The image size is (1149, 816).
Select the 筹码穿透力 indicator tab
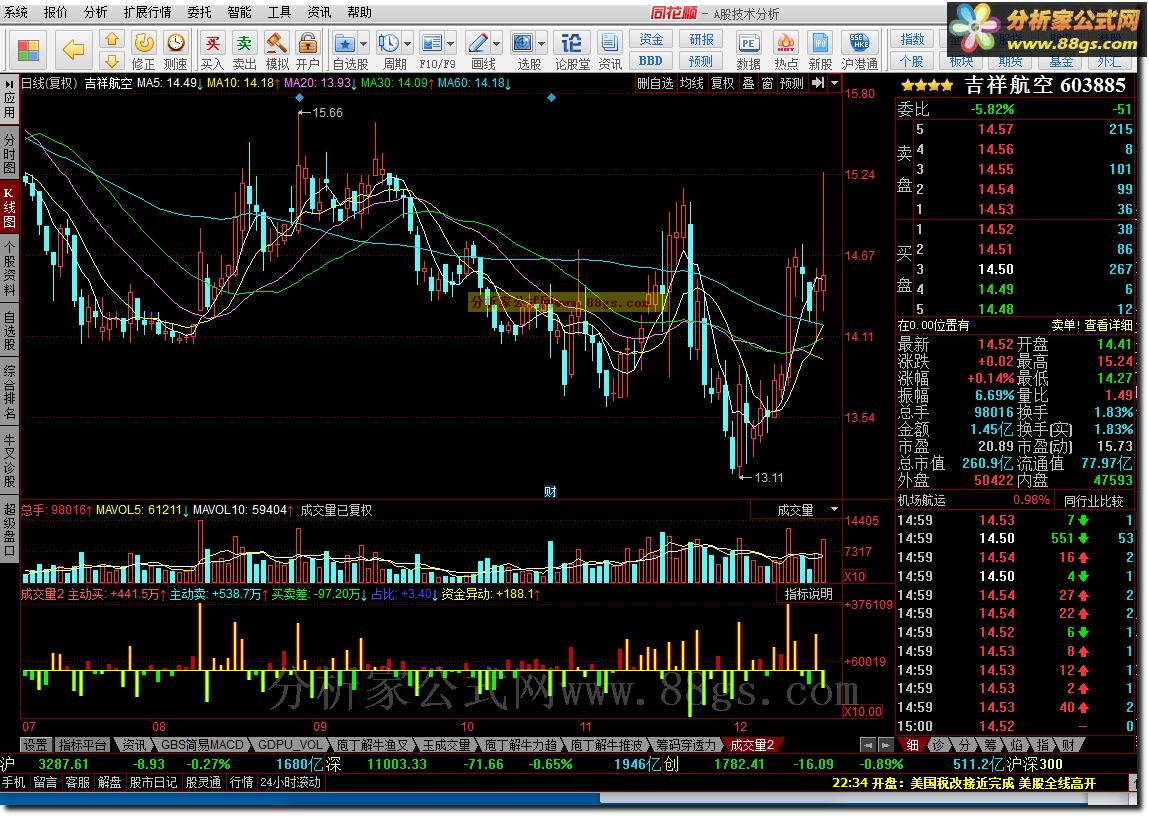click(x=685, y=745)
